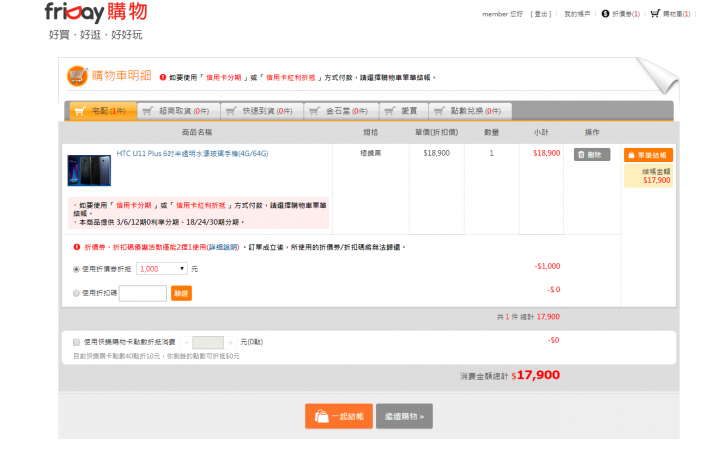Screen dimensions: 720x452
Task: Click the friDay 購物 logo
Action: (96, 12)
